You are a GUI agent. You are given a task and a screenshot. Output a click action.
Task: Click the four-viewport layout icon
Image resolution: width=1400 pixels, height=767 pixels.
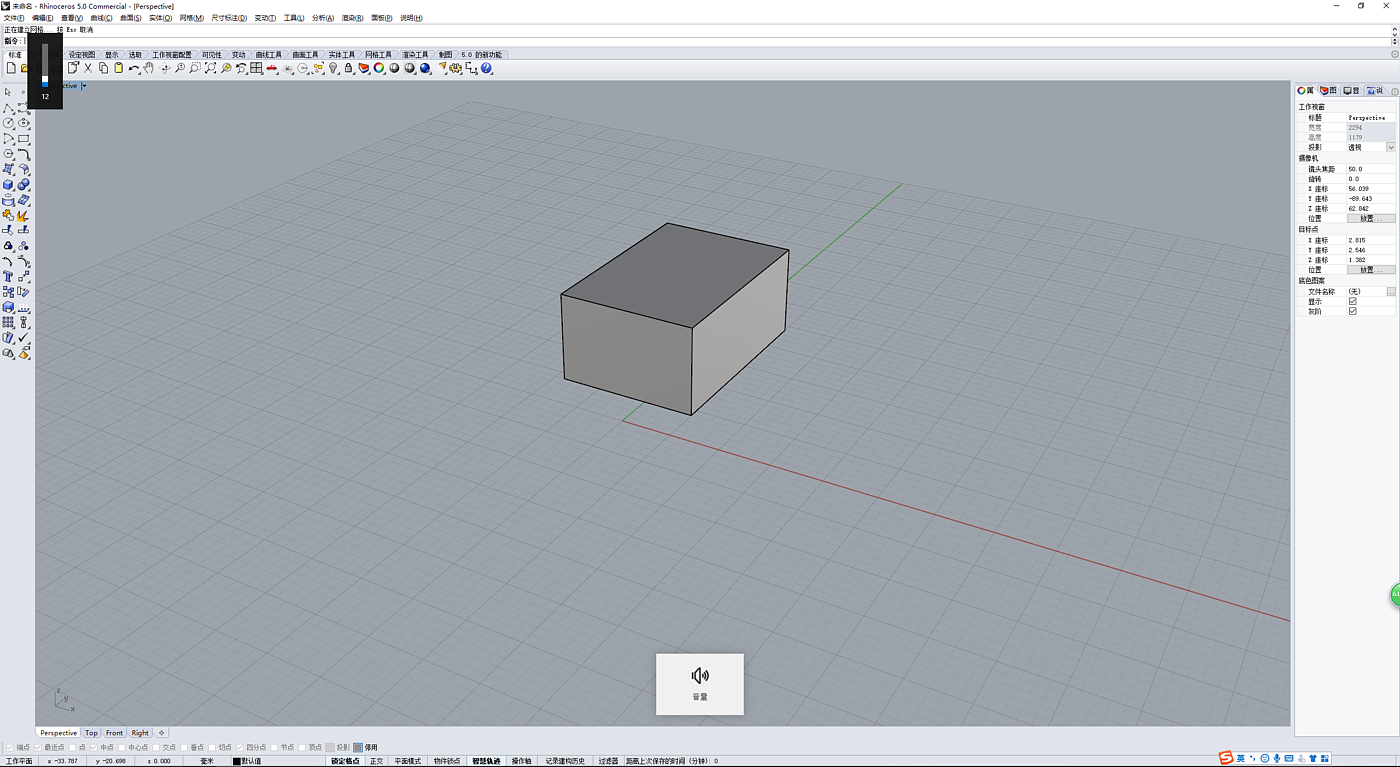click(257, 68)
